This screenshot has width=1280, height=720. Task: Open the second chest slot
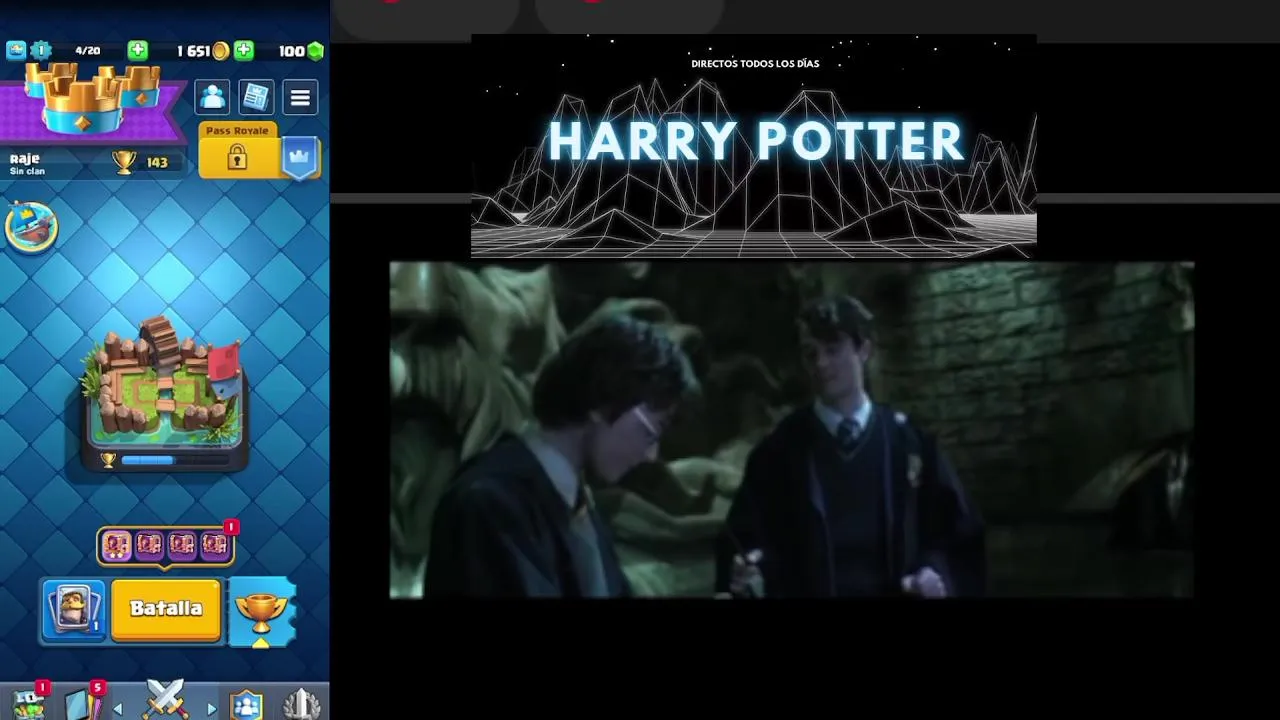click(149, 545)
